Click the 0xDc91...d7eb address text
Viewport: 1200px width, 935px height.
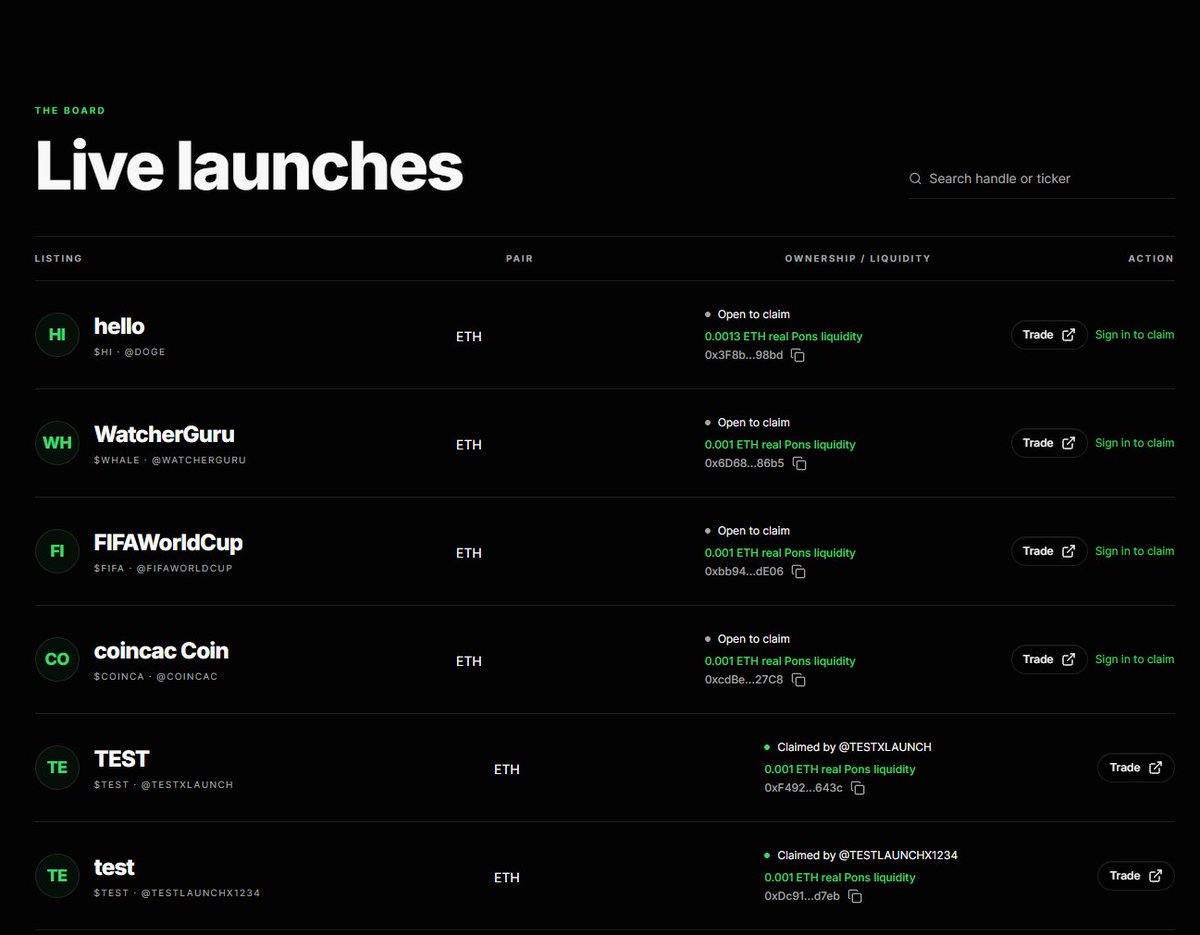[803, 896]
